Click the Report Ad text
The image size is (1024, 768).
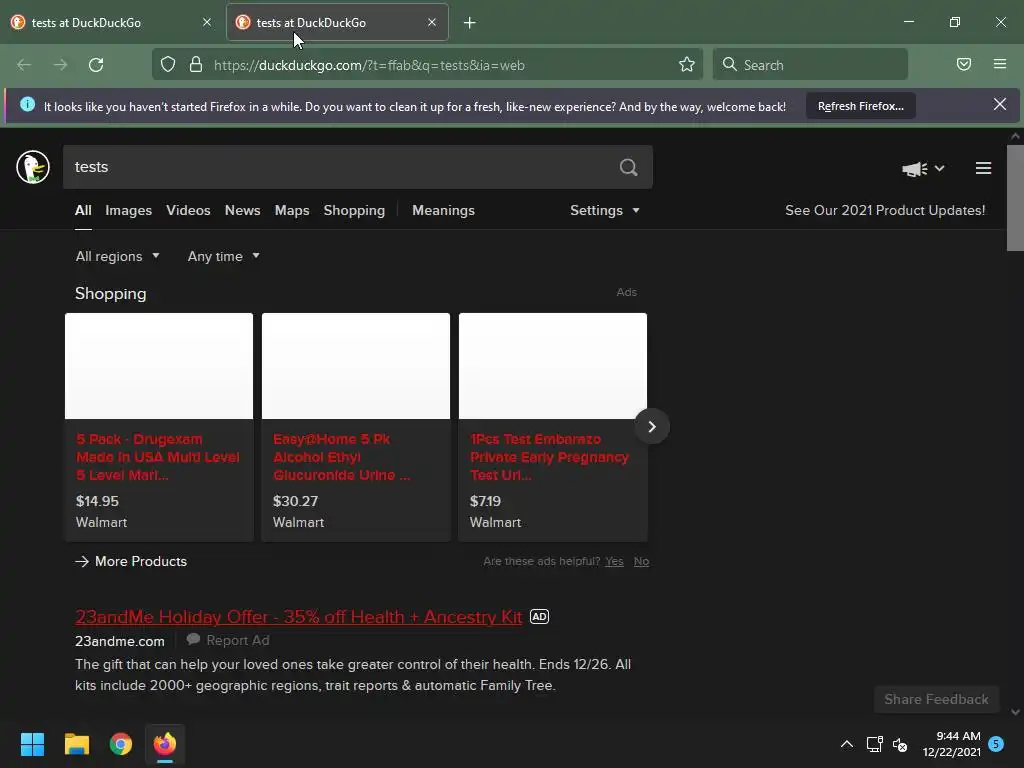point(238,640)
